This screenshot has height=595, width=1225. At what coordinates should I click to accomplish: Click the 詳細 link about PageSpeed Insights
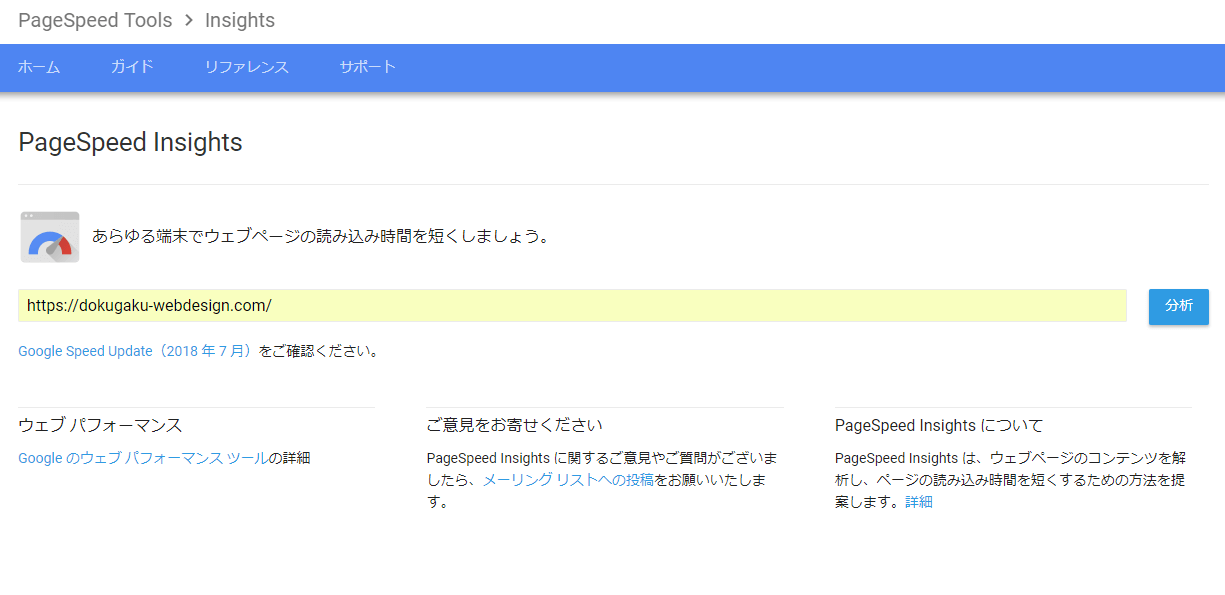(919, 502)
